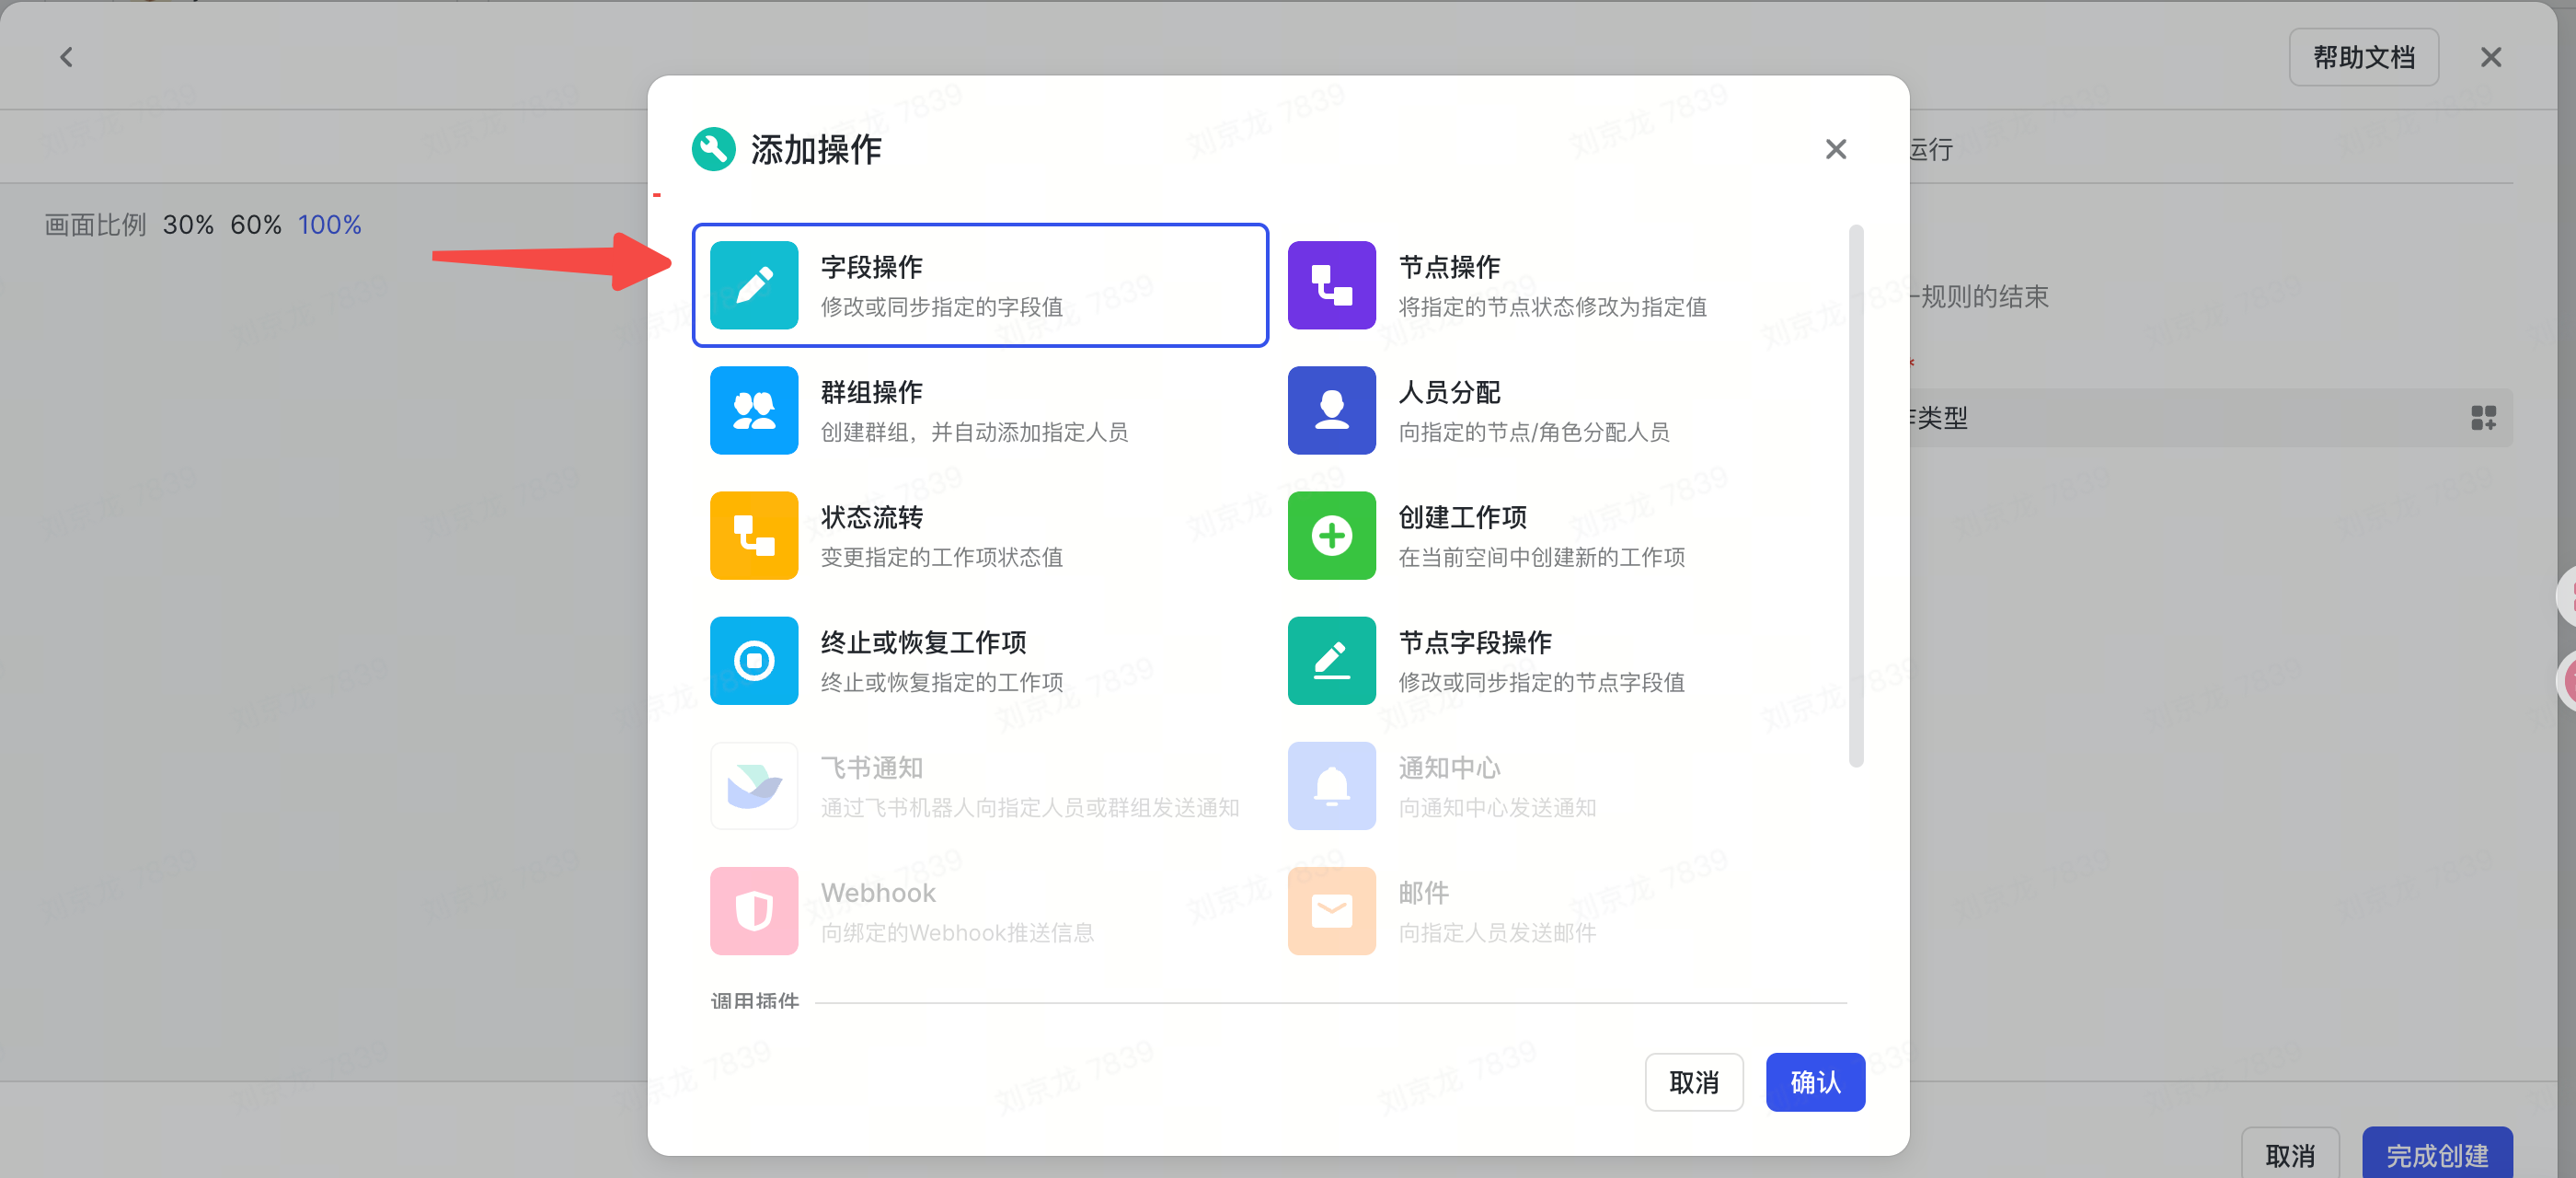Image resolution: width=2576 pixels, height=1178 pixels.
Task: Set canvas zoom to 60%
Action: (255, 224)
